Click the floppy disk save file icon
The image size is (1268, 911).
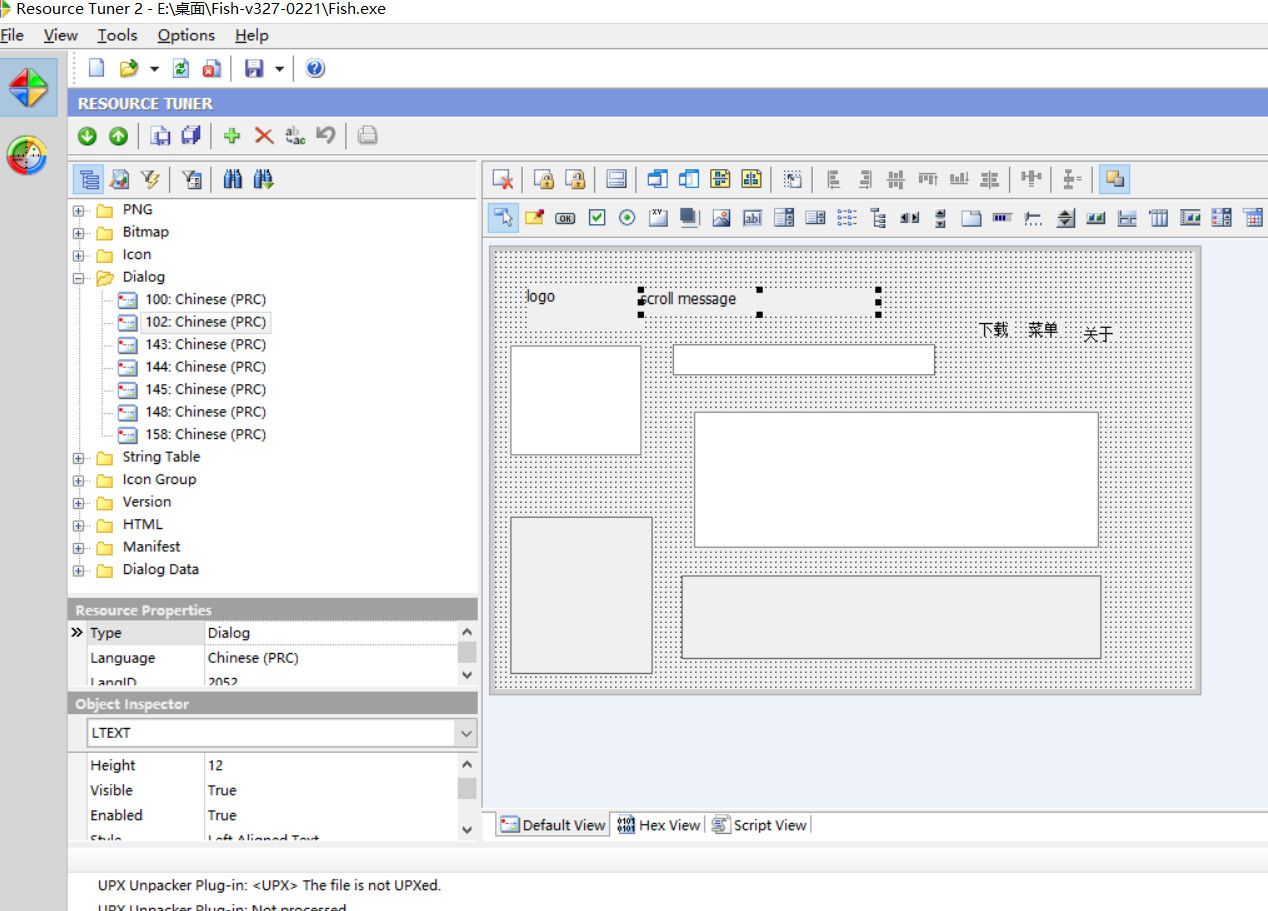click(254, 68)
